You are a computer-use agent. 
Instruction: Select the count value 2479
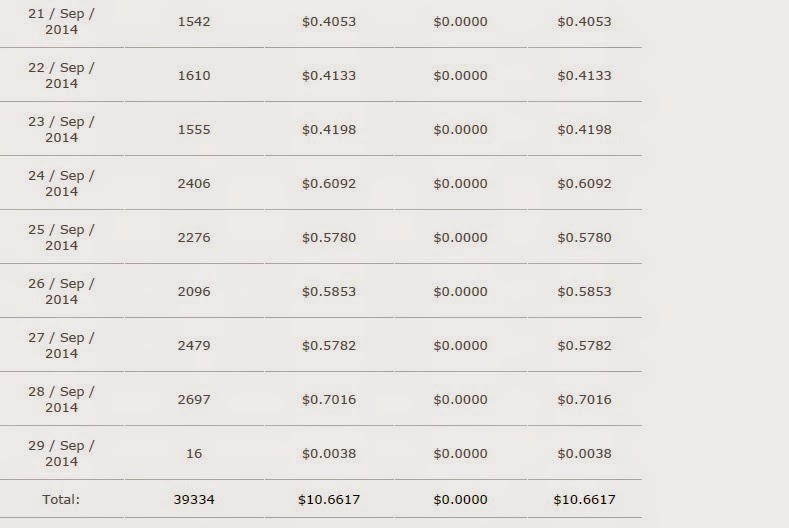click(x=194, y=345)
